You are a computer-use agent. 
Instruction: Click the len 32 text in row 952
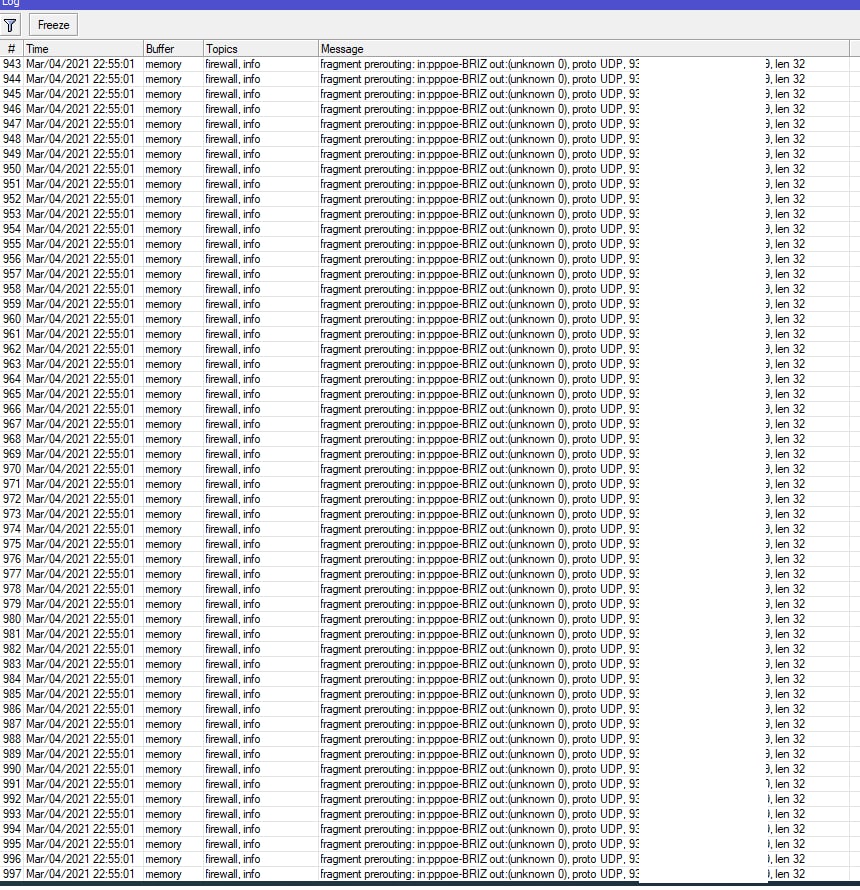coord(790,199)
